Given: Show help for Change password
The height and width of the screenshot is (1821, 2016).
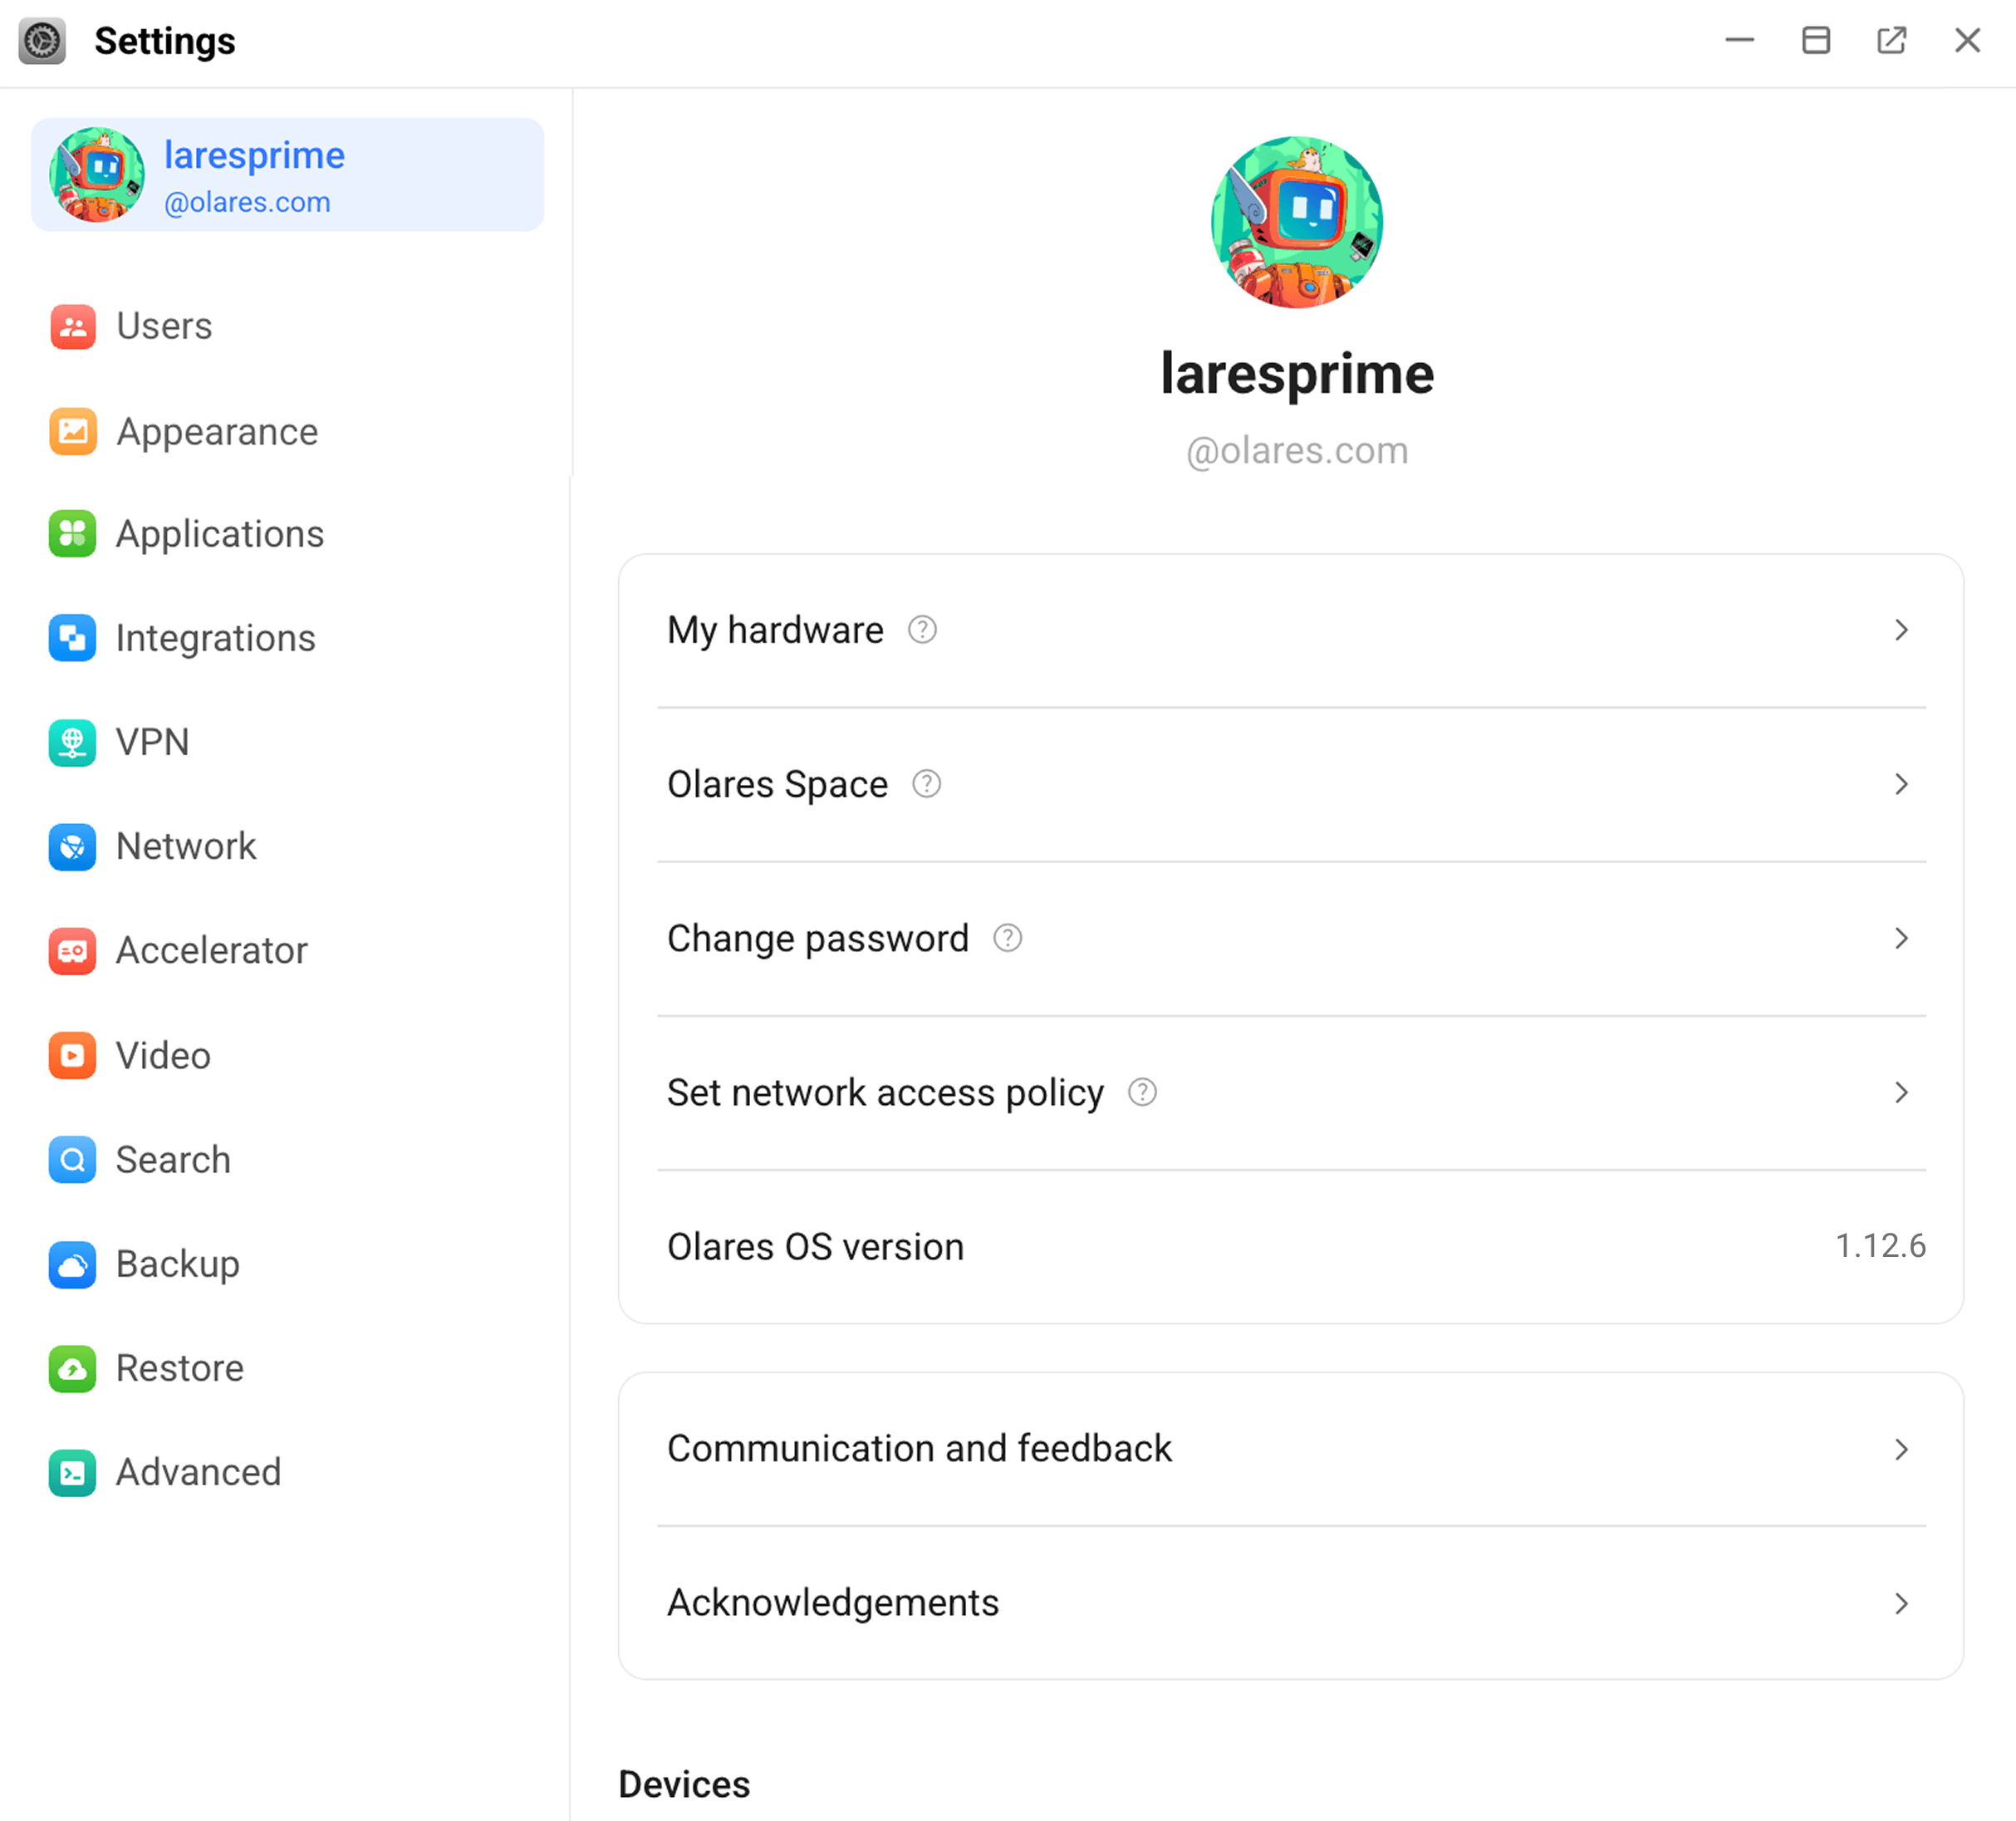Looking at the screenshot, I should (1007, 938).
